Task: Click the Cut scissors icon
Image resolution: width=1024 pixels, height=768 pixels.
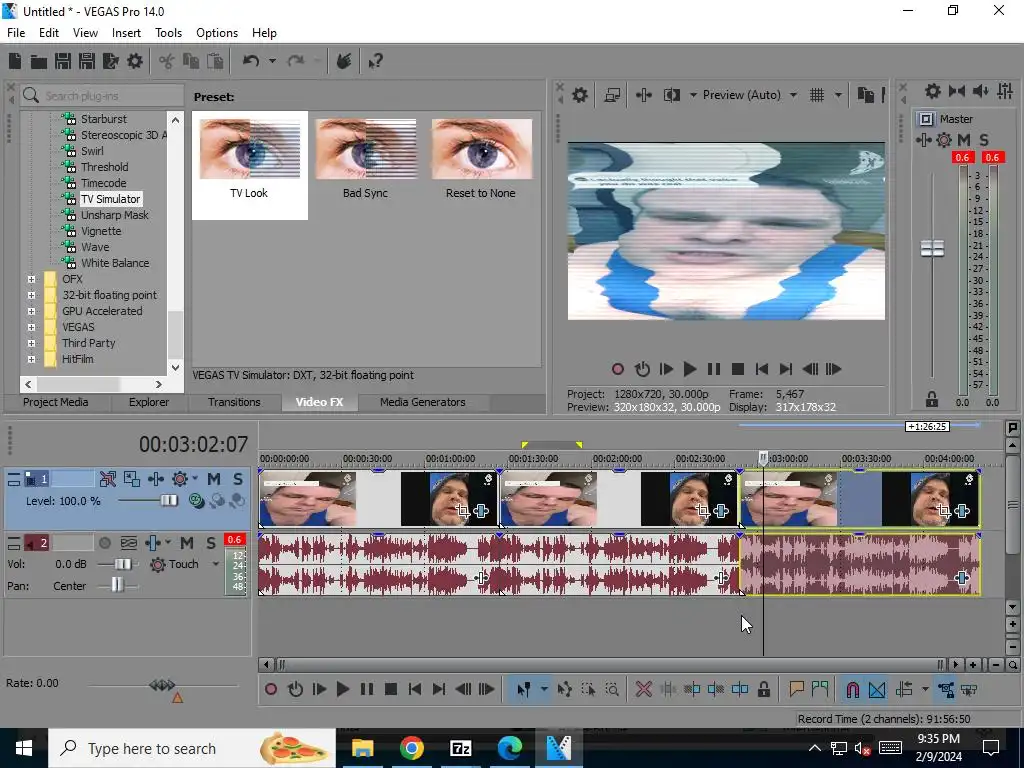Action: point(167,61)
